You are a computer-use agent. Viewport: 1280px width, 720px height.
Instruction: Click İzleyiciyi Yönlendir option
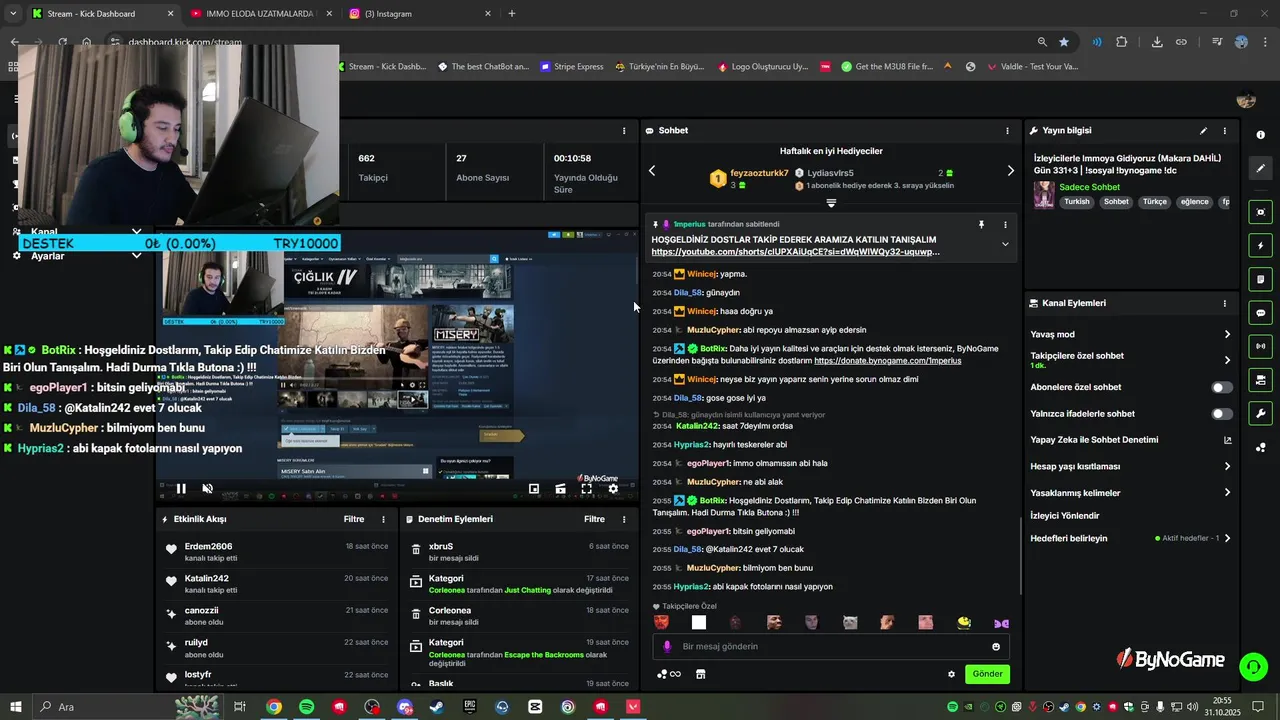[x=1064, y=516]
